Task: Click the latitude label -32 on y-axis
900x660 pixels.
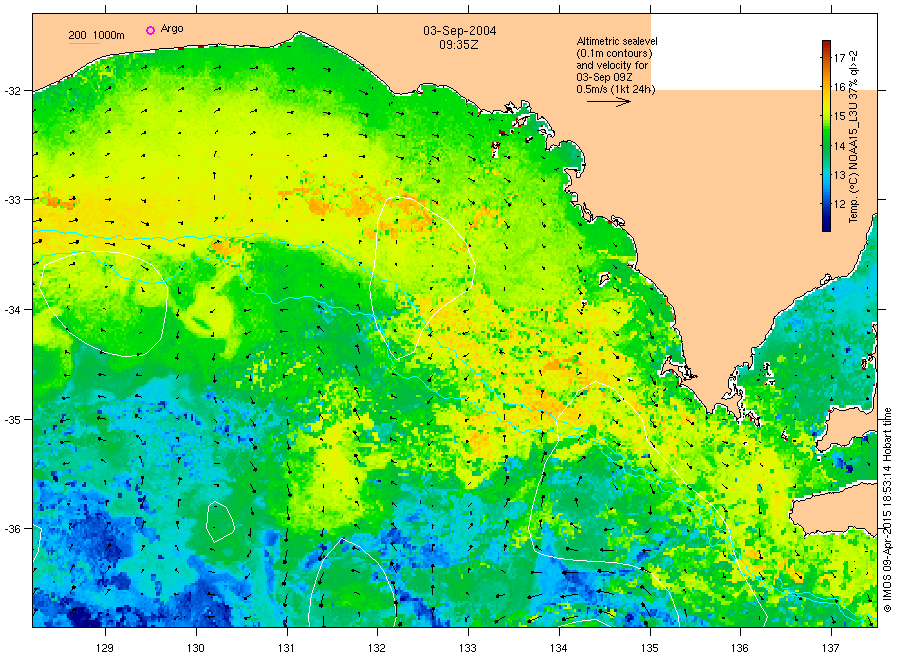Action: [14, 90]
